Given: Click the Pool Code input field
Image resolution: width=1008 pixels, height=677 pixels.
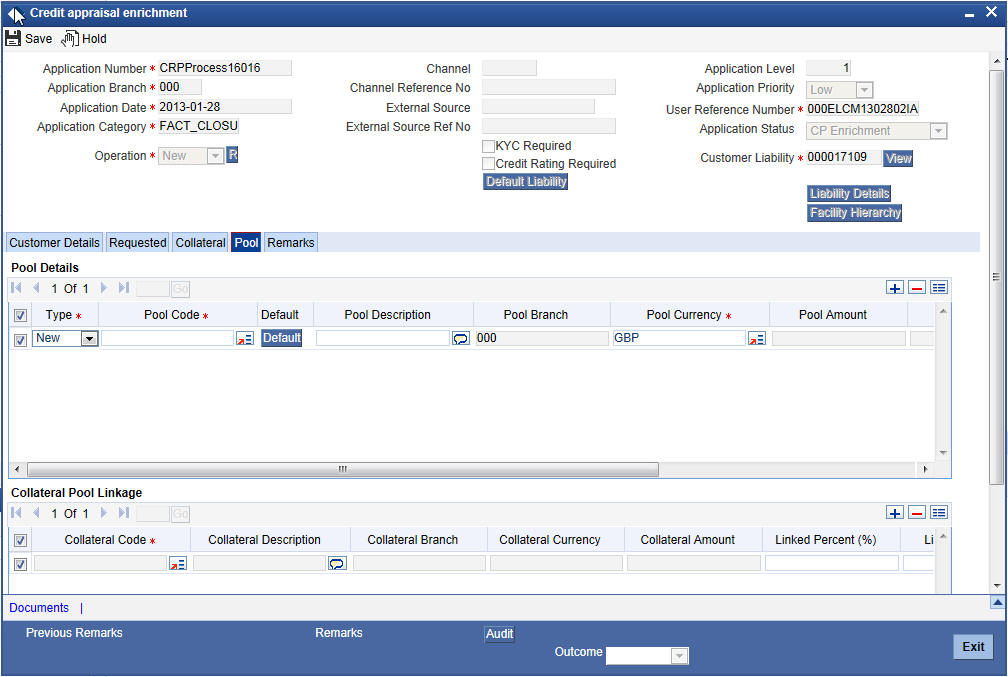Looking at the screenshot, I should (x=167, y=338).
